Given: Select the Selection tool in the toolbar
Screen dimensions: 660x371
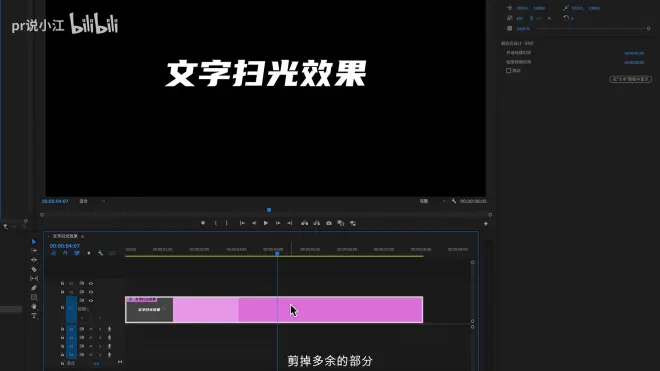Looking at the screenshot, I should point(34,242).
